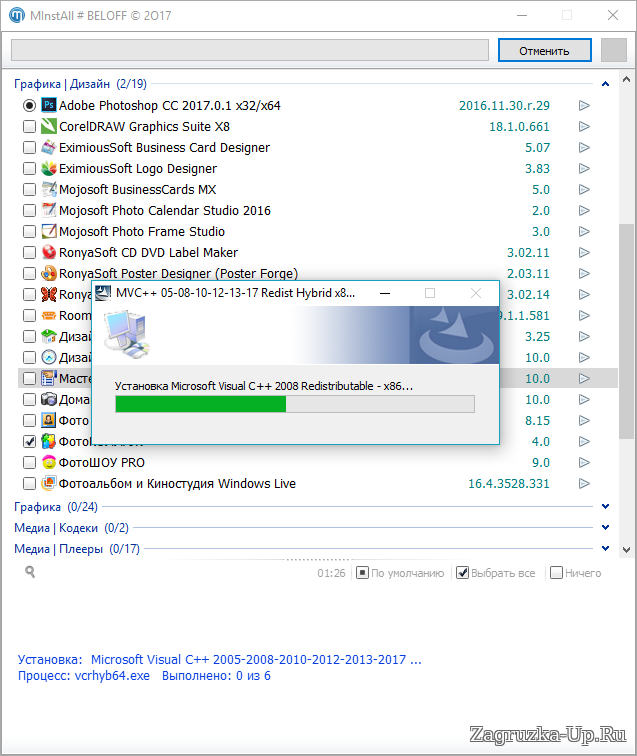The height and width of the screenshot is (756, 637).
Task: Click the Выполнено: 0 из 6 status text
Action: [216, 675]
